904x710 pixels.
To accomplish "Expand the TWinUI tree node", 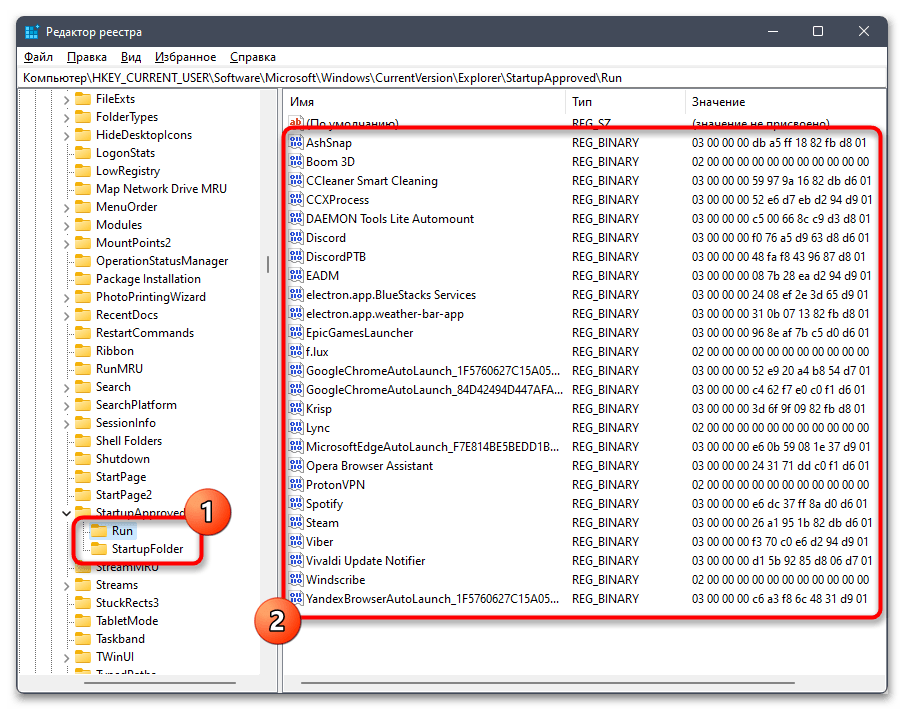I will point(66,658).
